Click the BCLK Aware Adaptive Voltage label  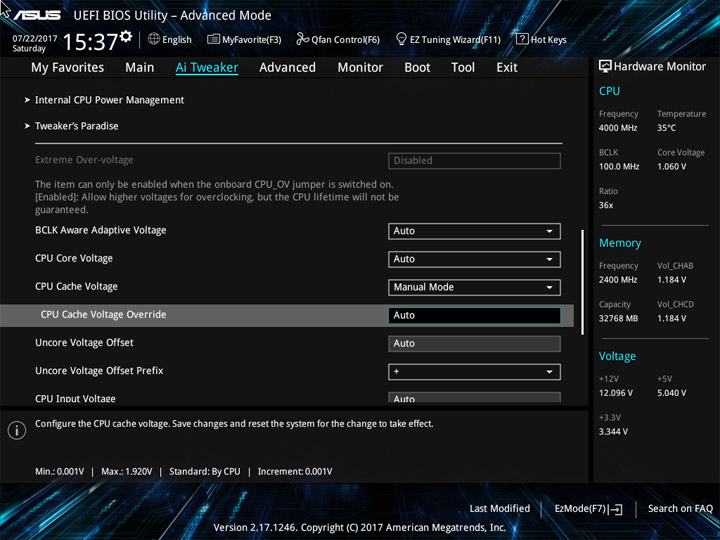click(101, 230)
